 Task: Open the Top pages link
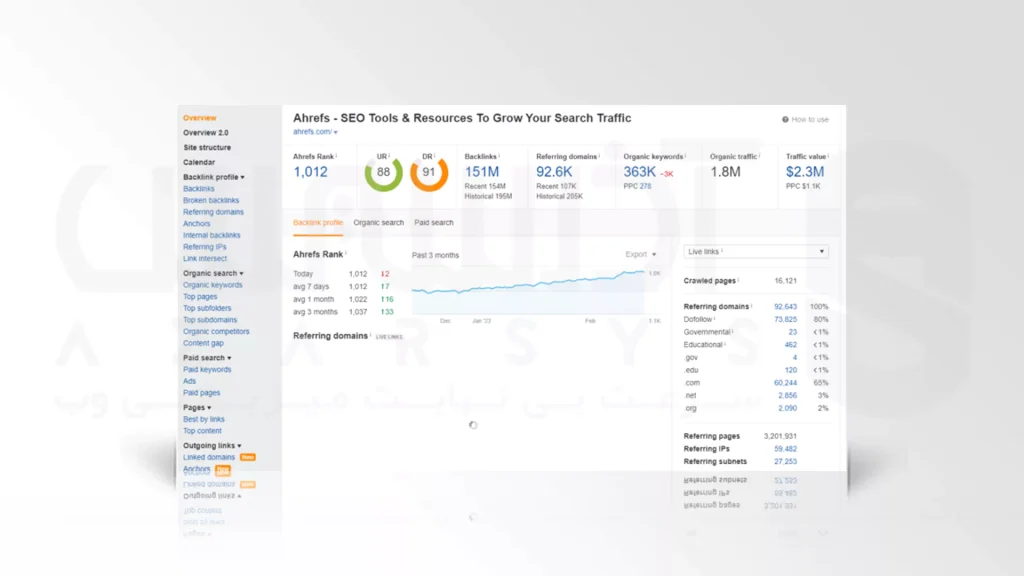pos(200,296)
